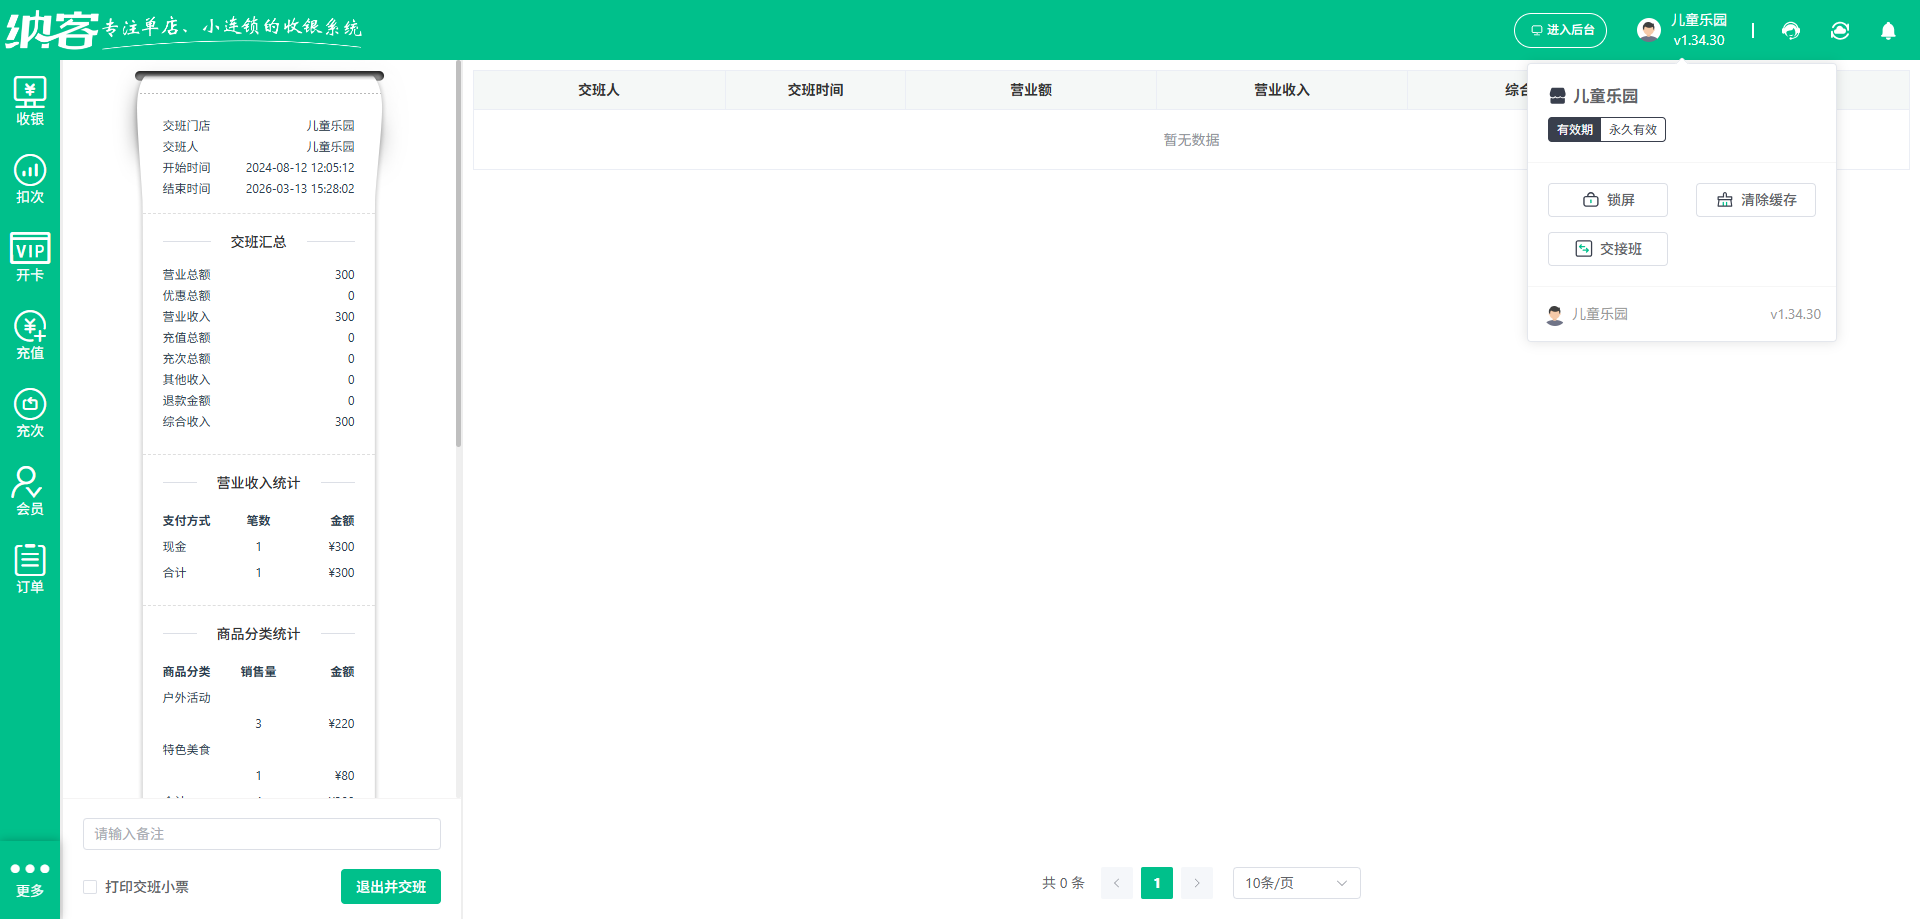Open the customer service headset icon

[x=1790, y=31]
